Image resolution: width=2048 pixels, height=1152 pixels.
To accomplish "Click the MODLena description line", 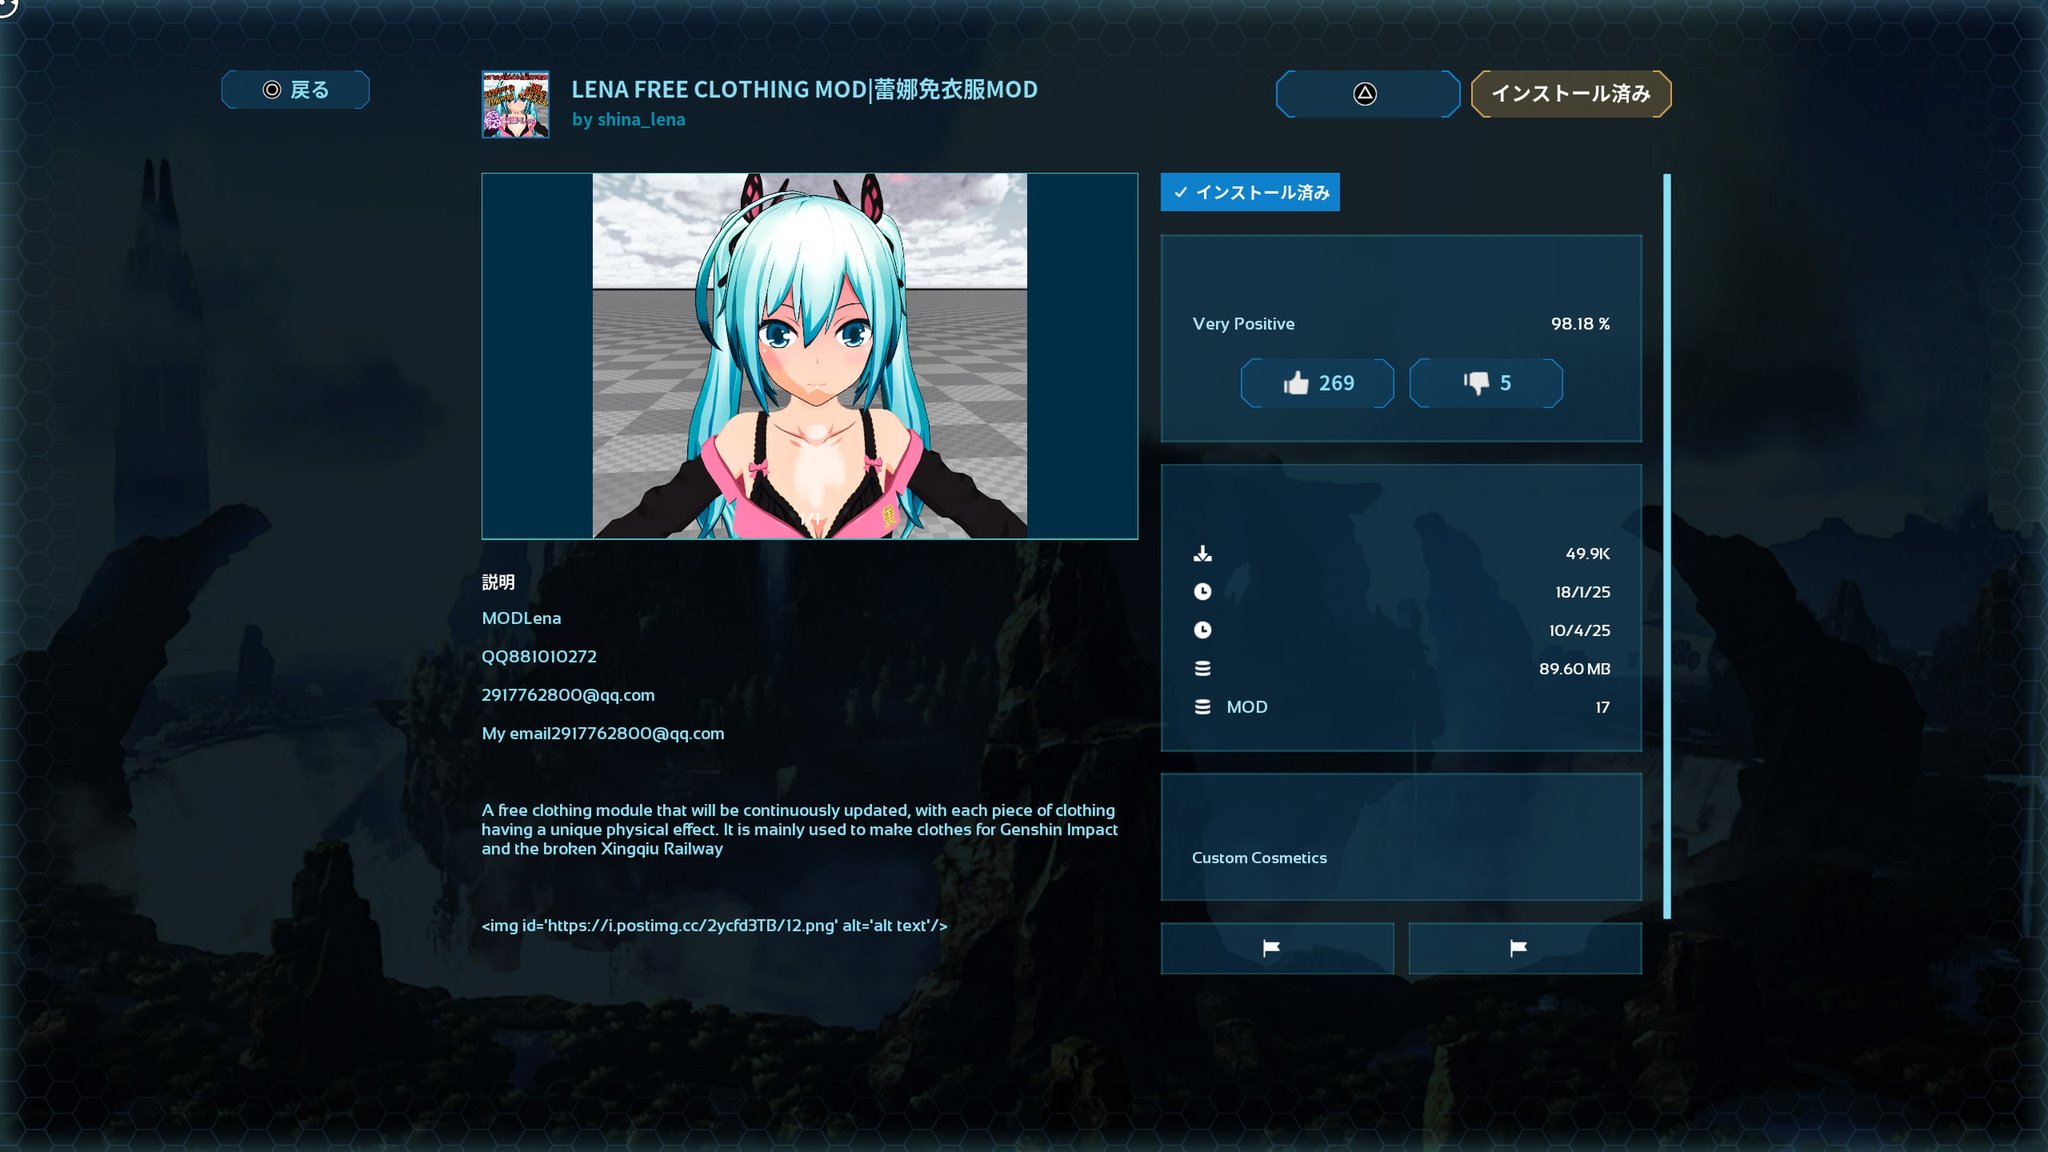I will click(521, 619).
